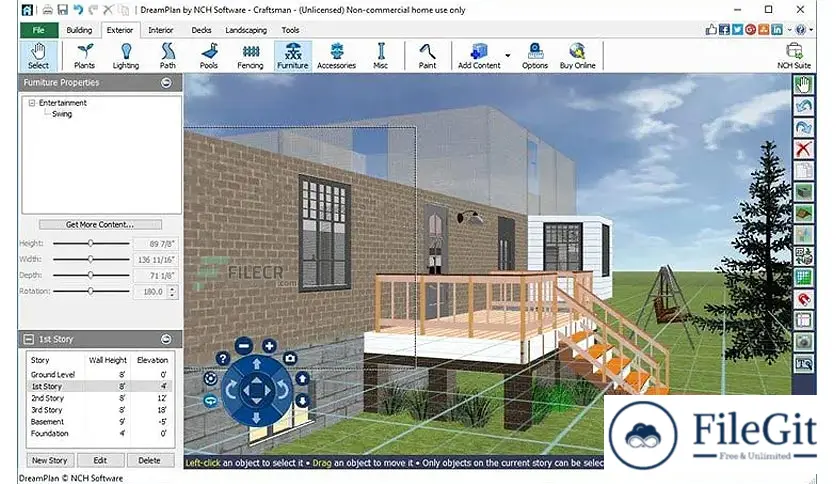Click the Misc tool
This screenshot has height=484, width=836.
click(381, 56)
